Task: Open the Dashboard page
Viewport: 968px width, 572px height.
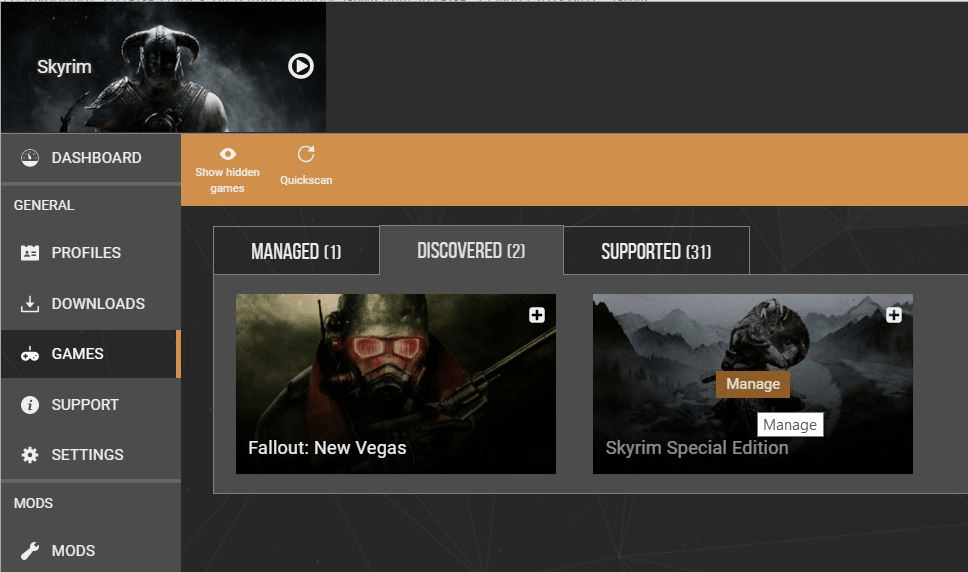Action: coord(91,157)
